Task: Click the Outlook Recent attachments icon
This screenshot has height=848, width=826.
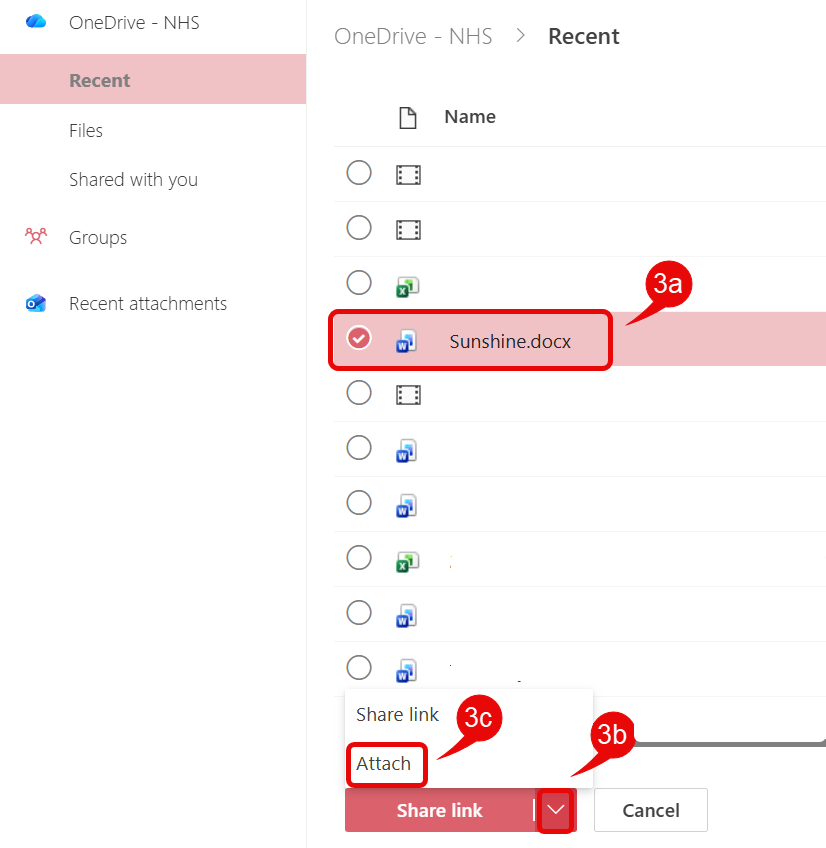Action: [x=36, y=303]
